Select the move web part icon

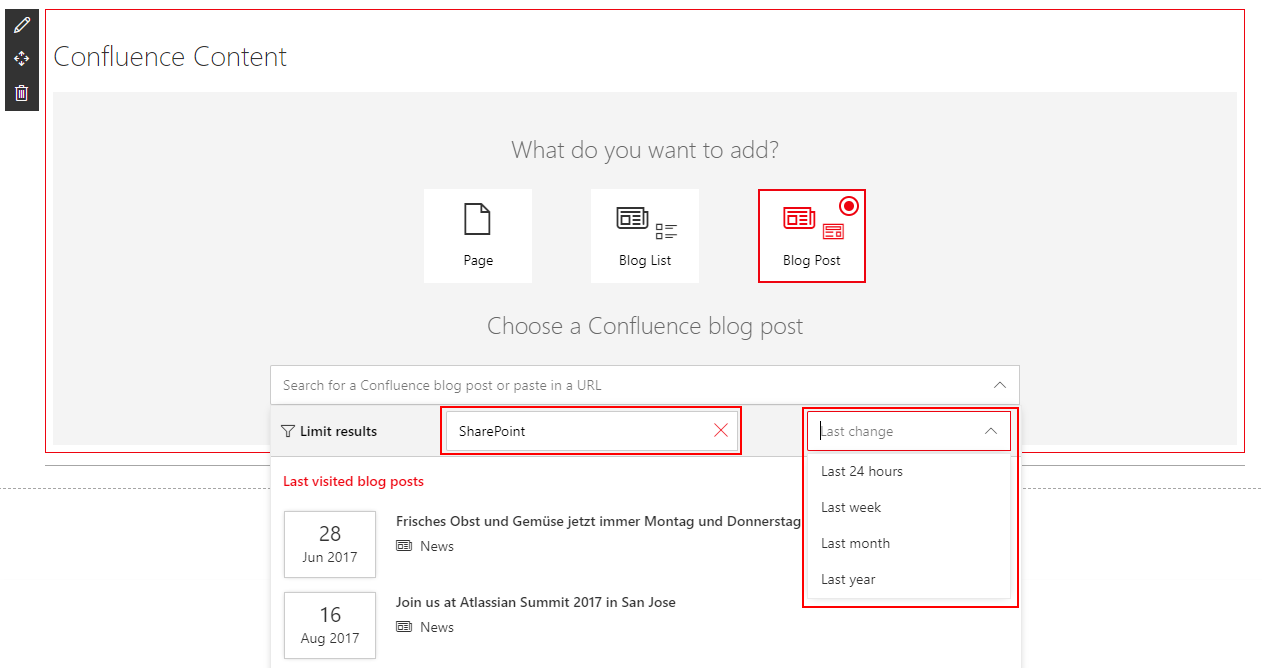coord(21,58)
